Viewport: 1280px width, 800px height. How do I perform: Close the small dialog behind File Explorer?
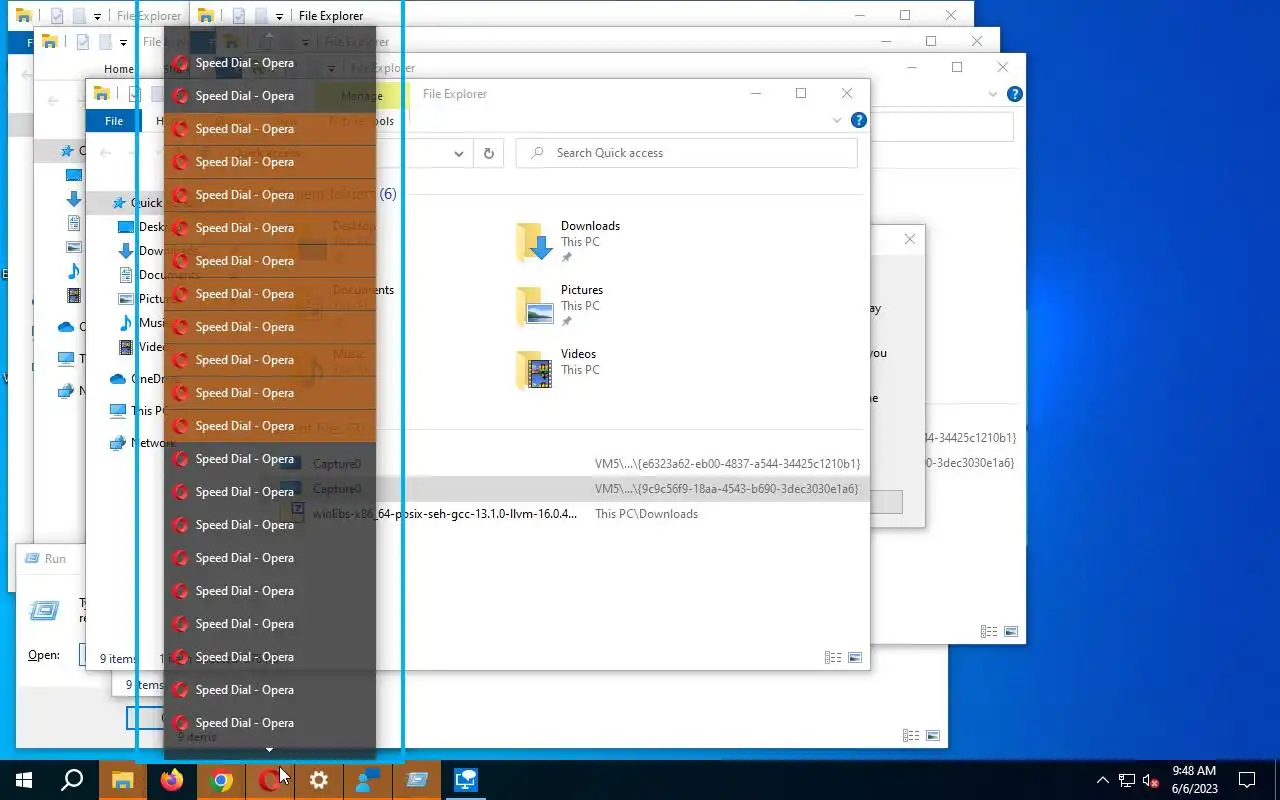(x=909, y=239)
